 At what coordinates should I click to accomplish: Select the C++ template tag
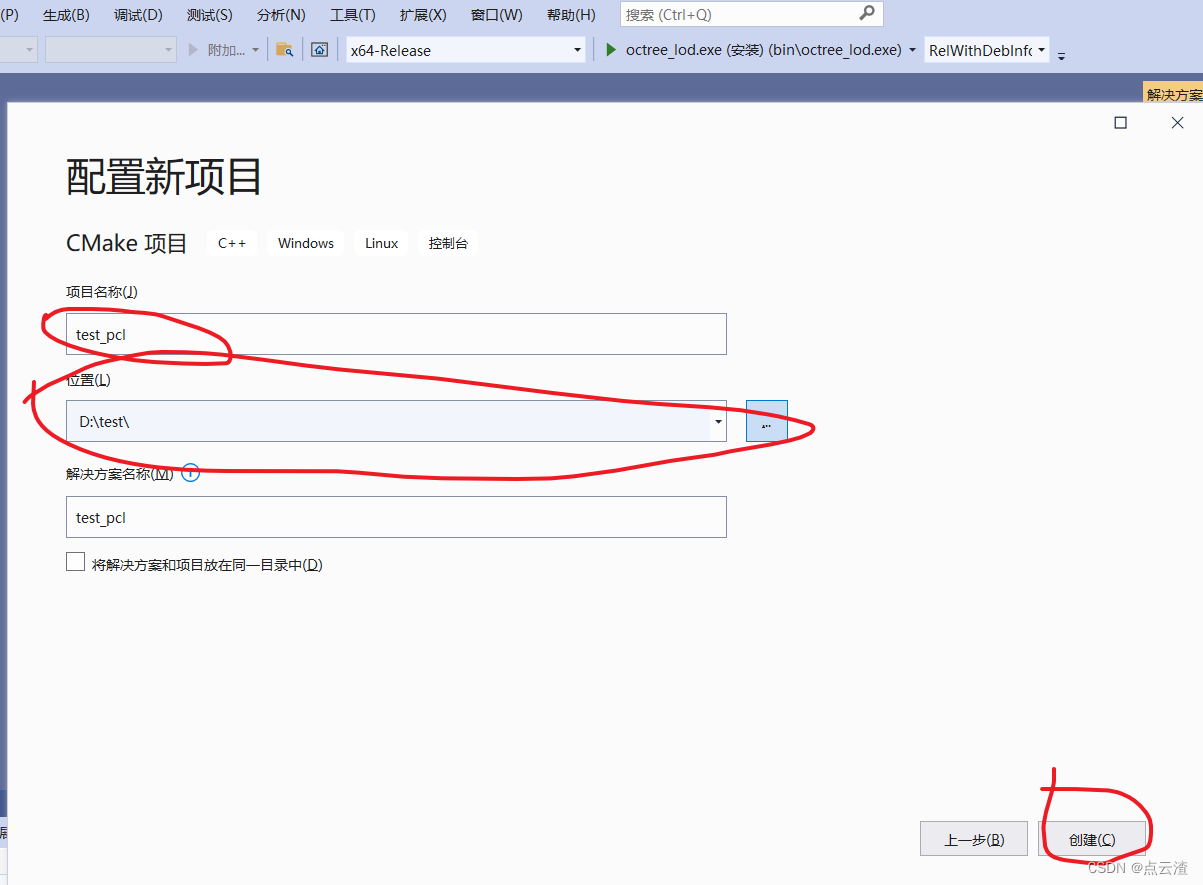[231, 242]
